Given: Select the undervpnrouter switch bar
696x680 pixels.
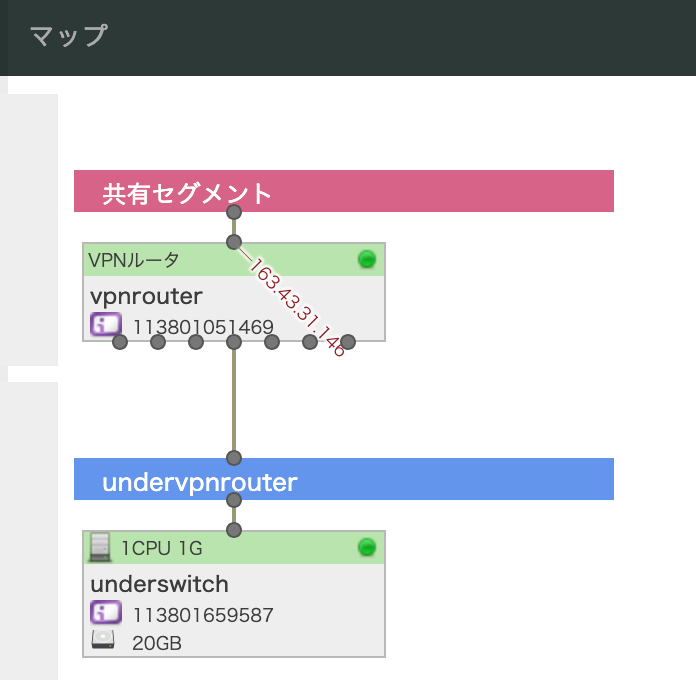Looking at the screenshot, I should (x=344, y=479).
